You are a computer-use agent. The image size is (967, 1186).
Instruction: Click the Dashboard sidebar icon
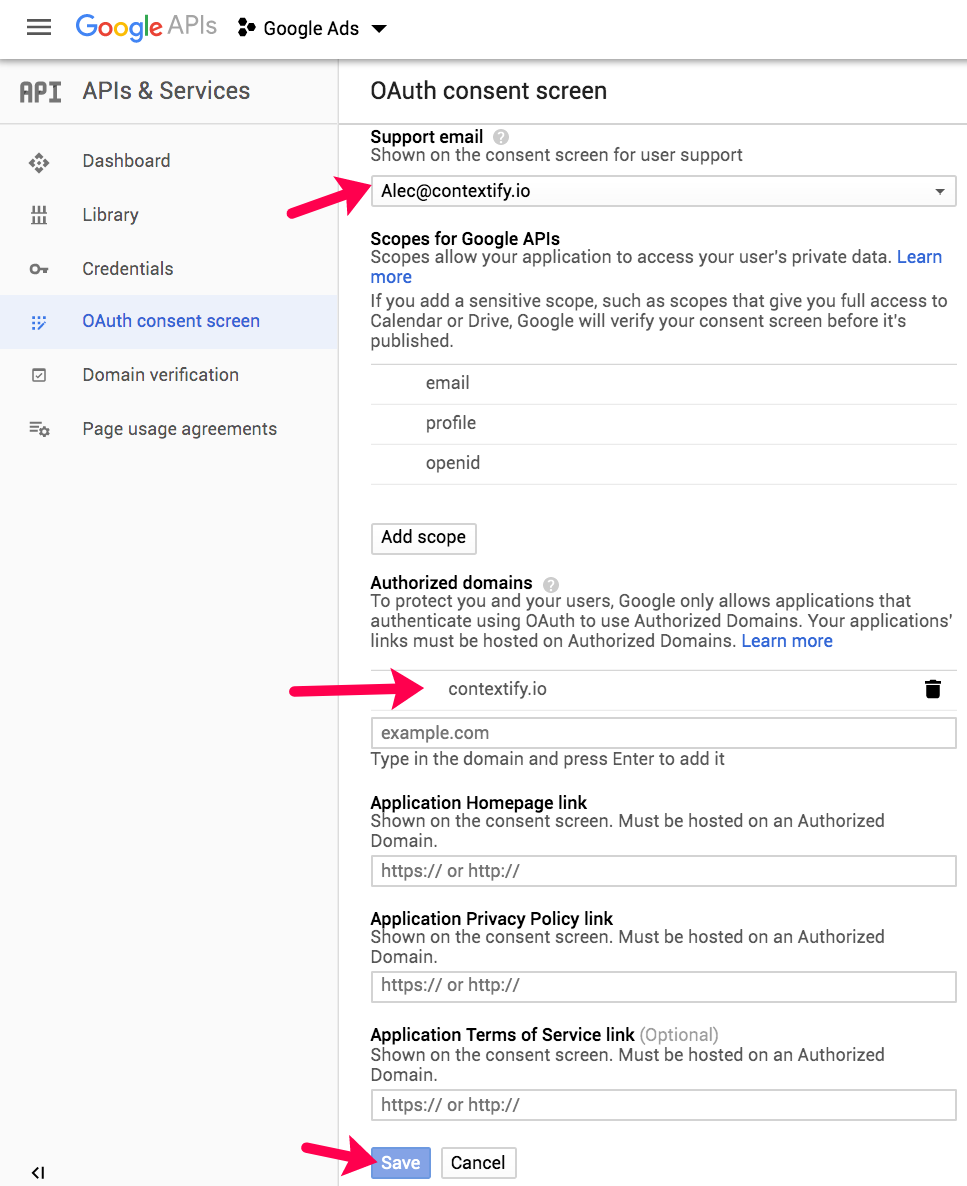[39, 162]
